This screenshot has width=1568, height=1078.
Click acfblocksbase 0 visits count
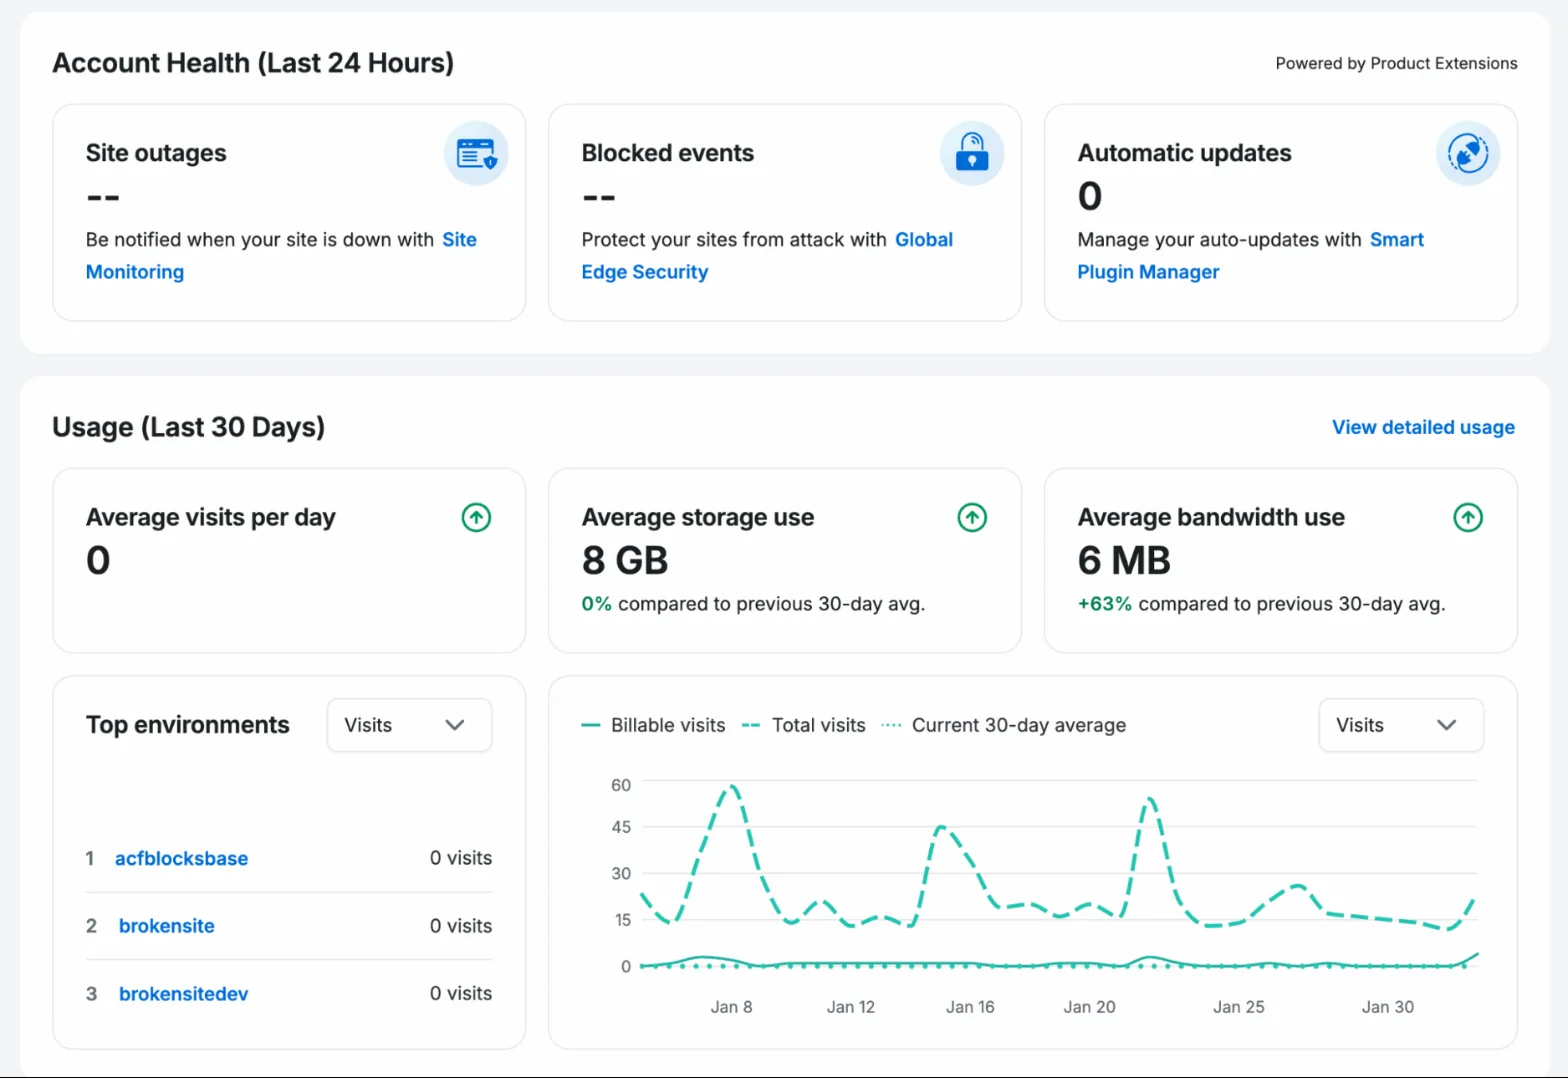461,858
